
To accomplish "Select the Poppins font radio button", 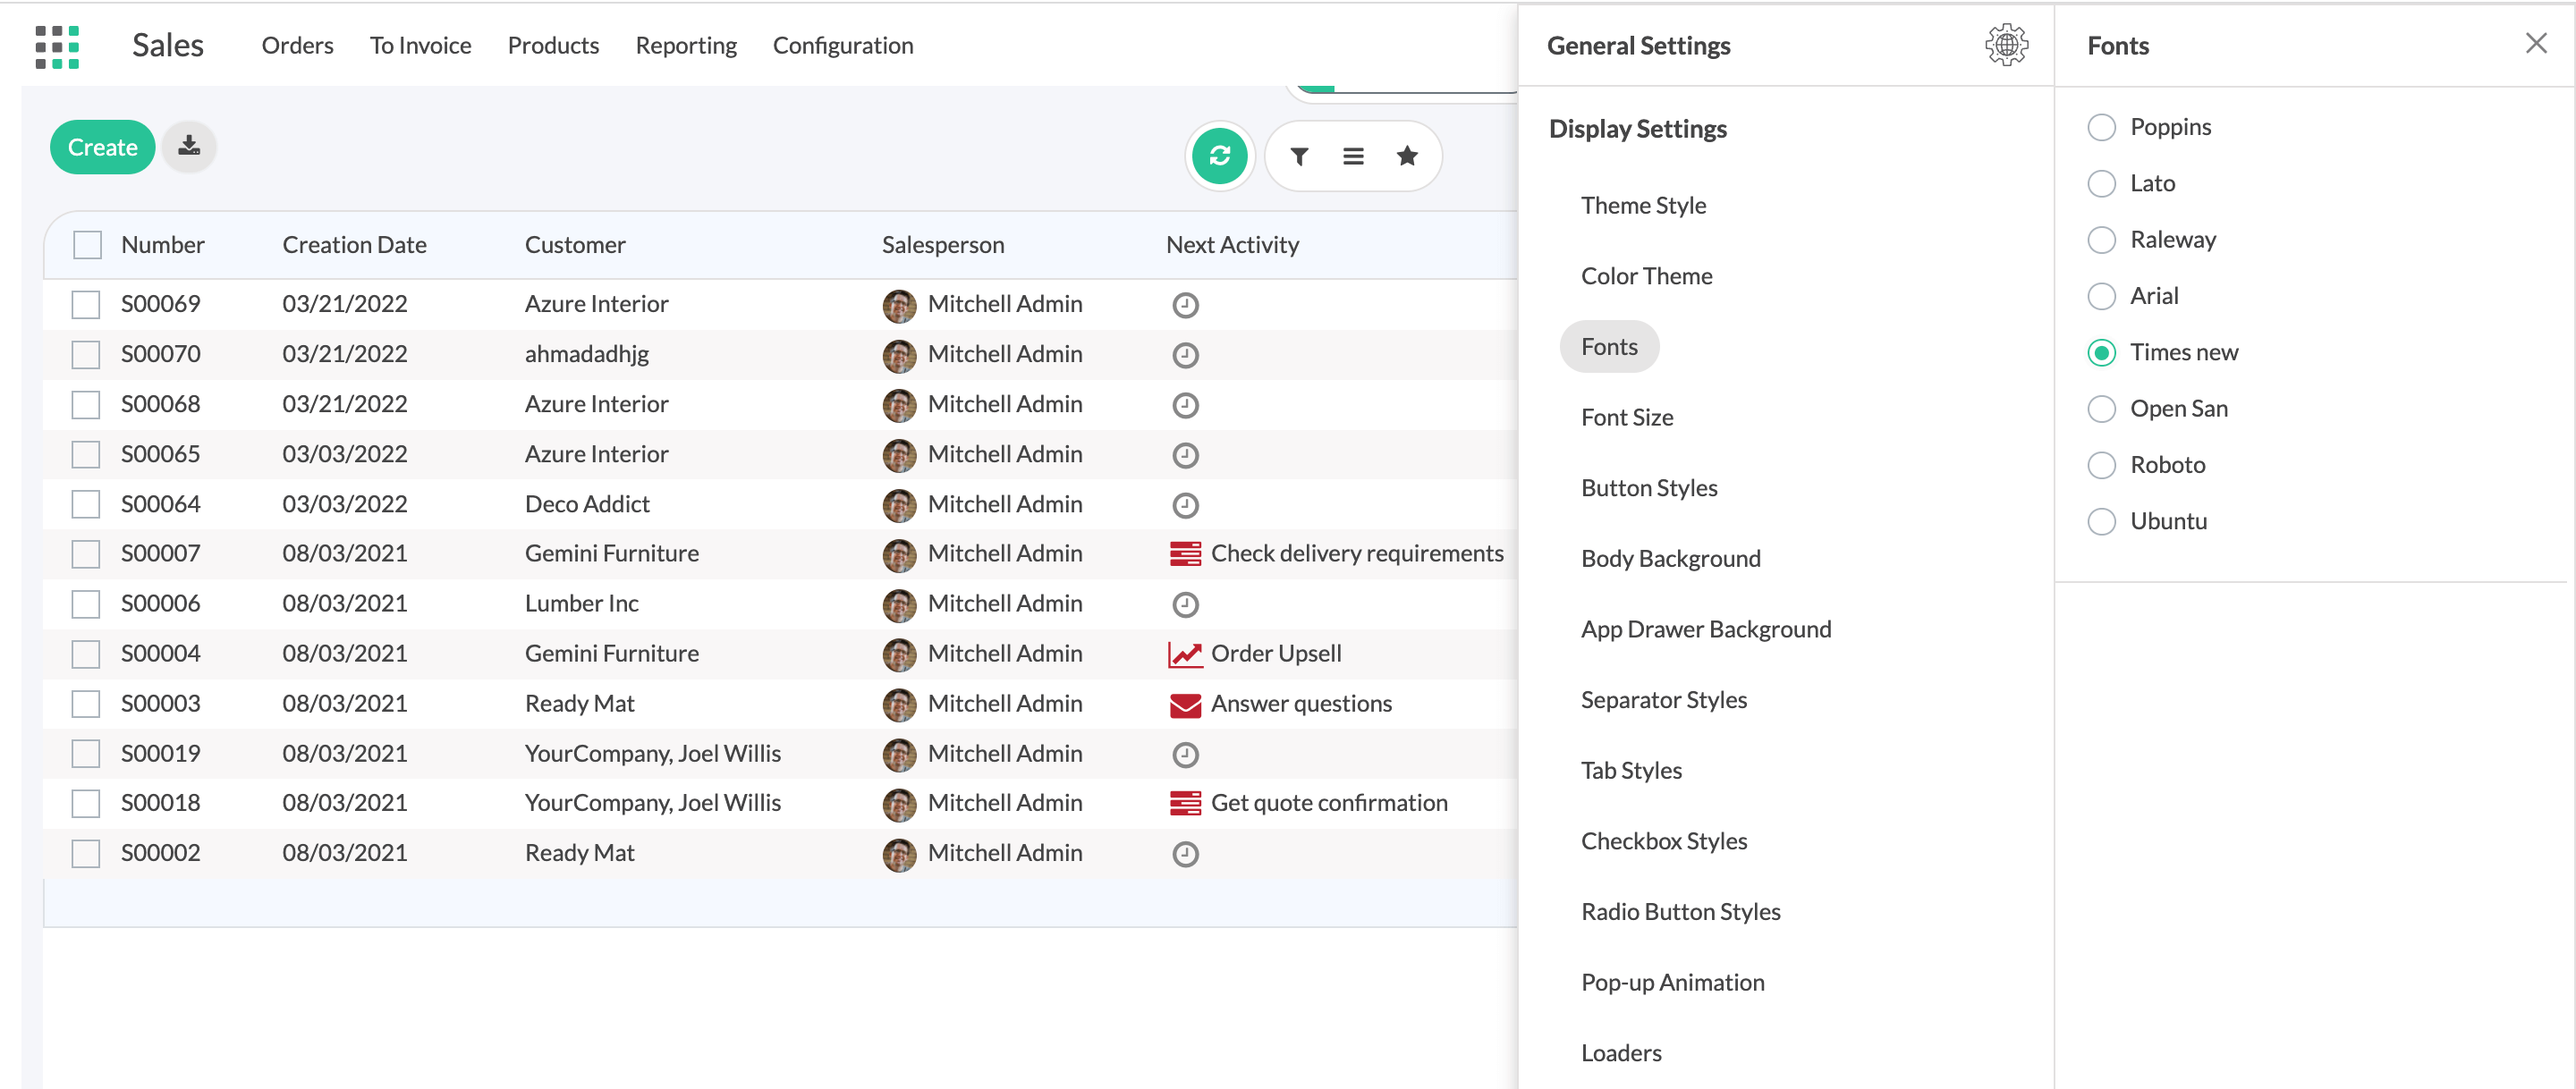I will [x=2101, y=127].
